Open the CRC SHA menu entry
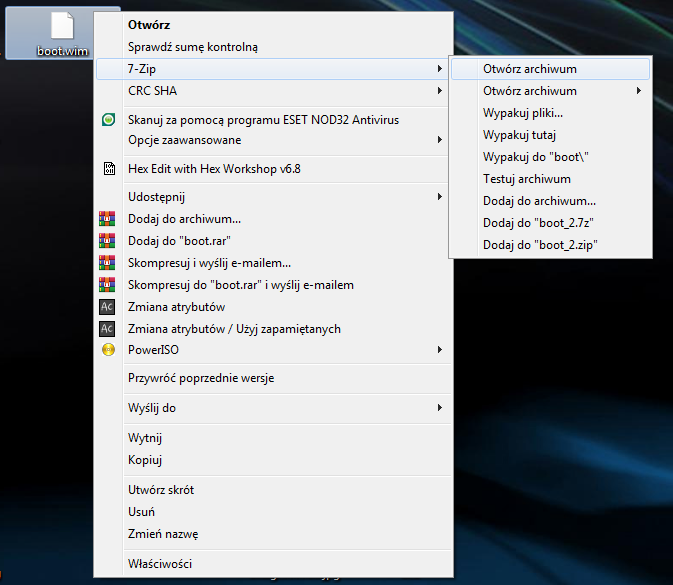673x585 pixels. [x=274, y=91]
